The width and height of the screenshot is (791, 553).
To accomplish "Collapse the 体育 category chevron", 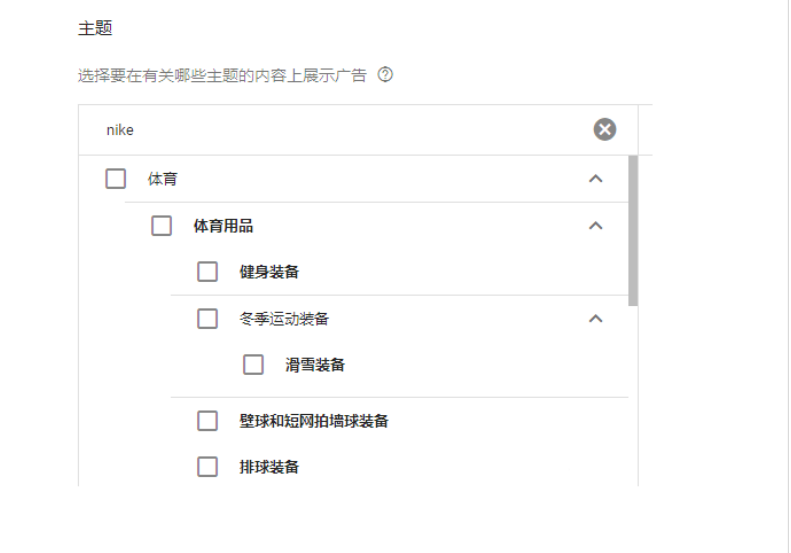I will point(596,179).
